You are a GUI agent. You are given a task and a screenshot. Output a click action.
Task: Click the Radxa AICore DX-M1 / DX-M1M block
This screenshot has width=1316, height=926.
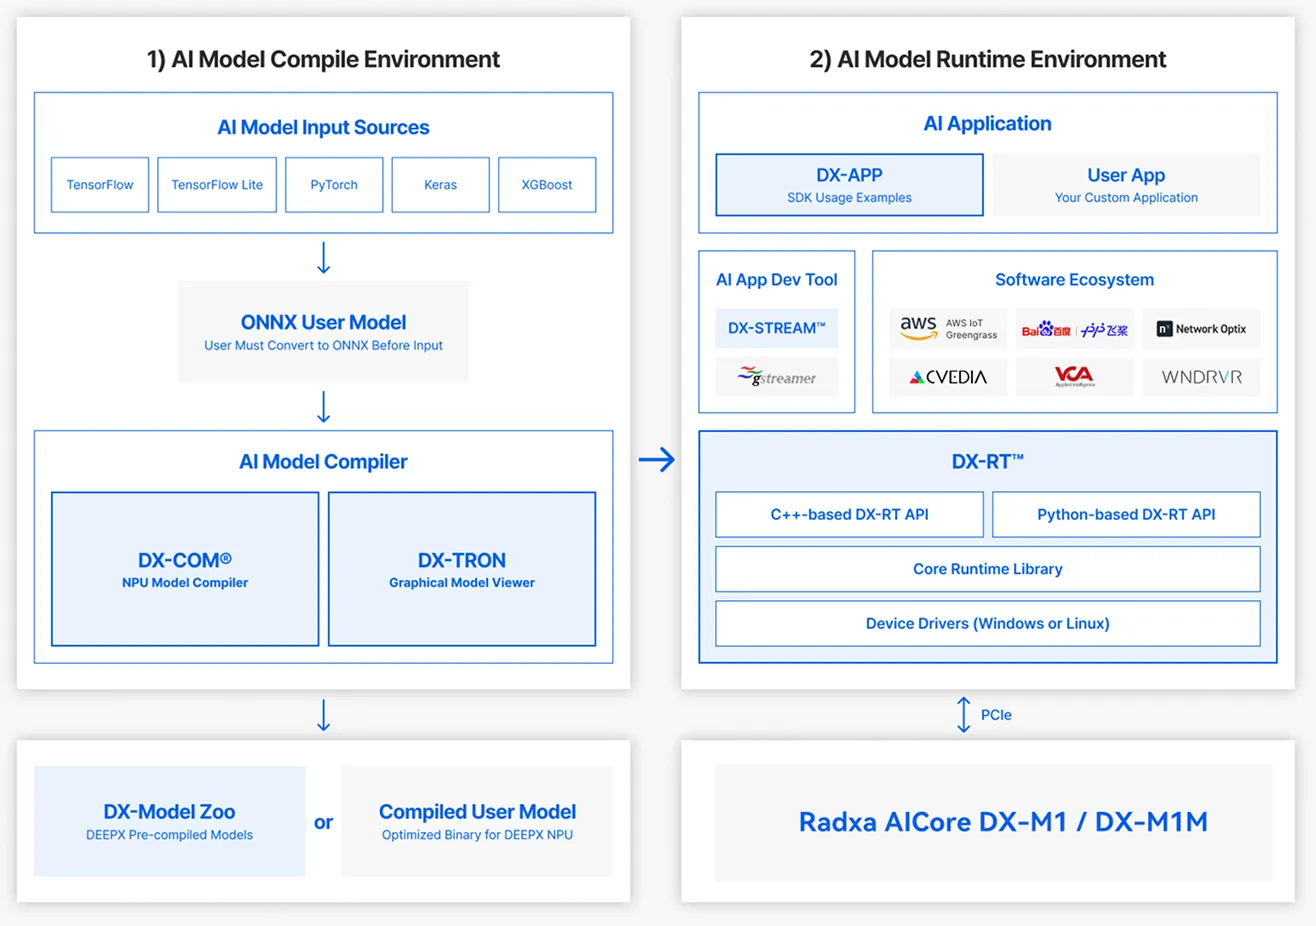coord(993,822)
